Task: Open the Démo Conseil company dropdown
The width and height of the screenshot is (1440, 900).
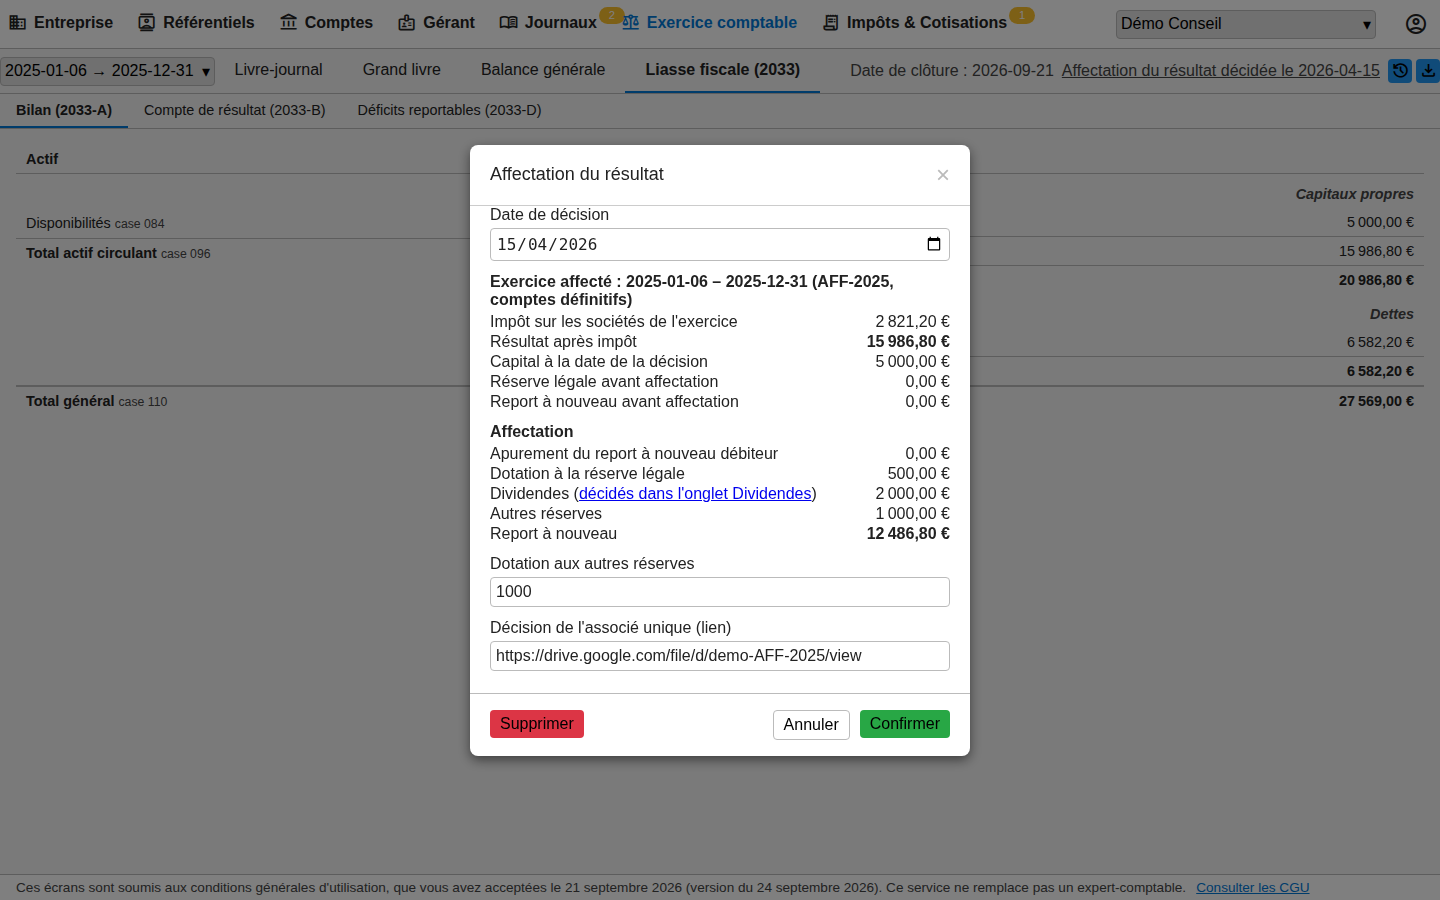Action: (x=1246, y=24)
